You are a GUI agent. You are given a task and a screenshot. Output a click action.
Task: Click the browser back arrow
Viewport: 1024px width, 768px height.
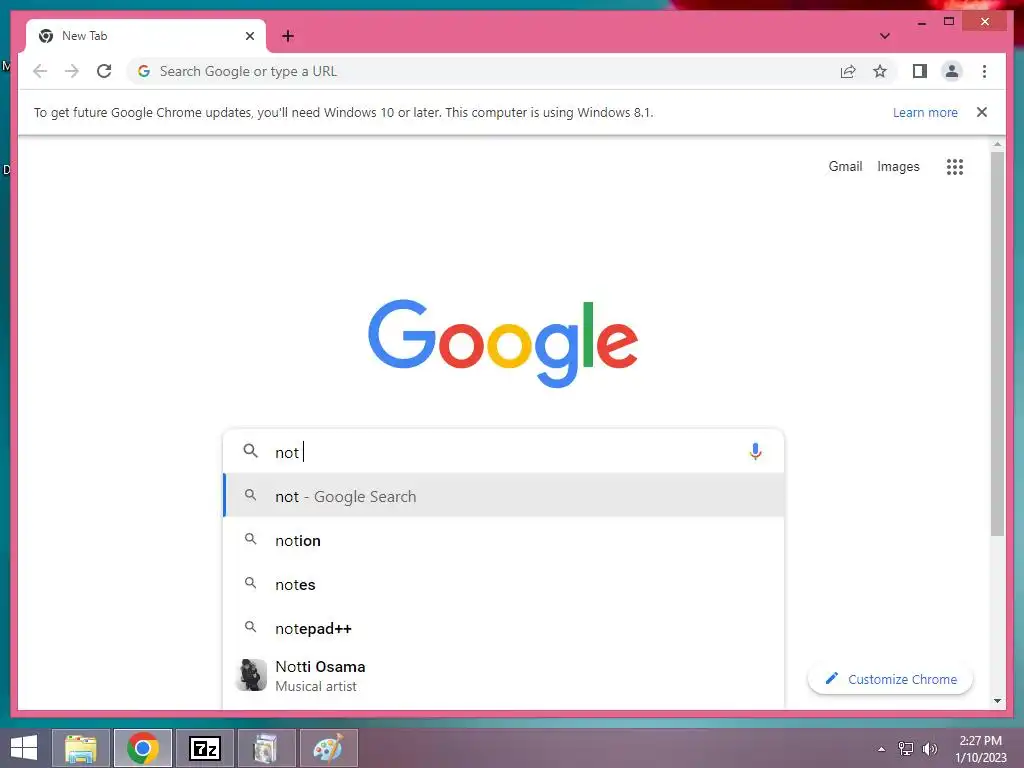[x=40, y=71]
